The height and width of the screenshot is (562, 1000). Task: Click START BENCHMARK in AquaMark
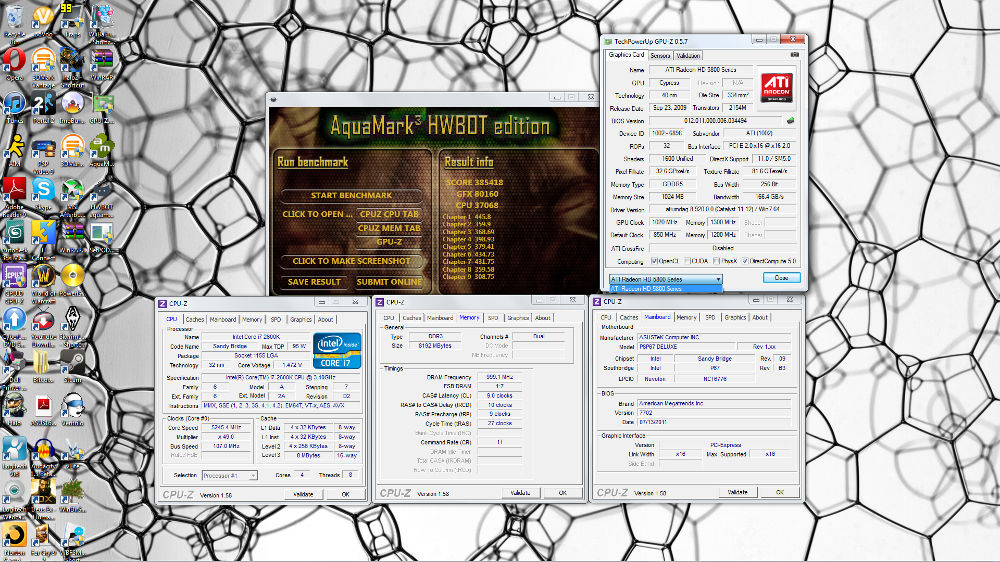351,195
